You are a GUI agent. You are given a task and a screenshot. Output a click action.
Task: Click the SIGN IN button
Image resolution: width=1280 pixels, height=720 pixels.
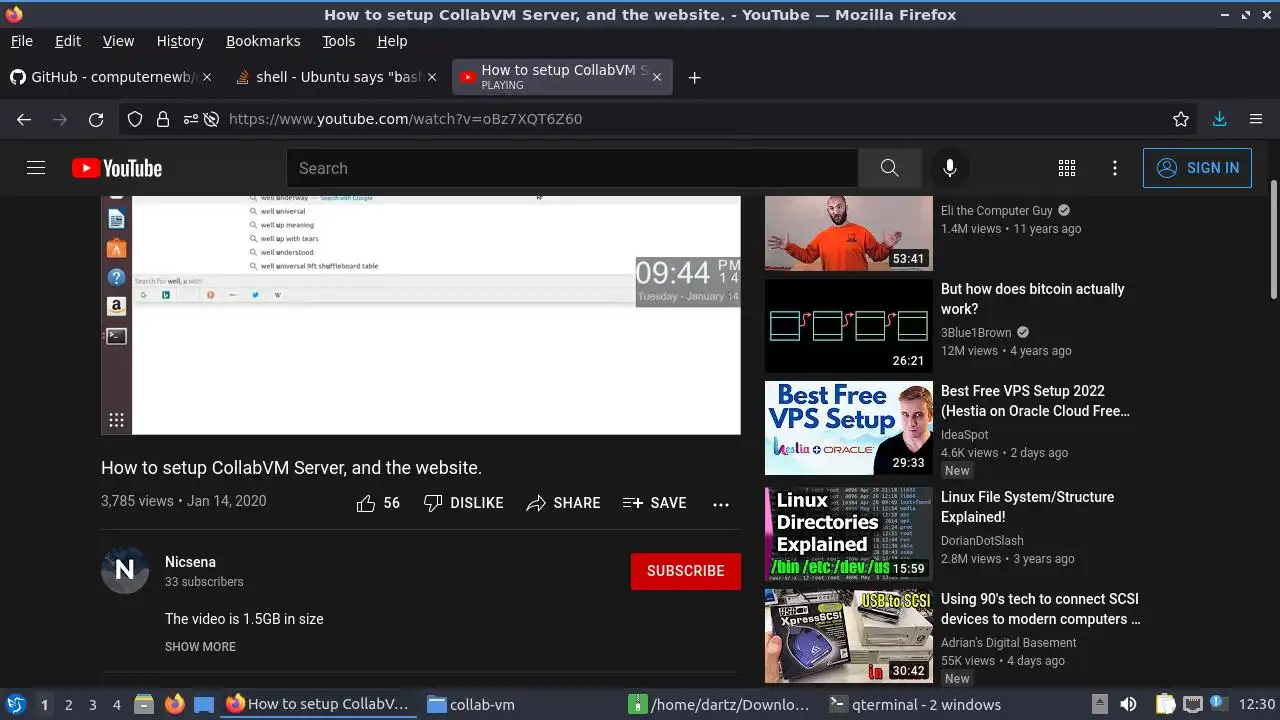point(1197,168)
